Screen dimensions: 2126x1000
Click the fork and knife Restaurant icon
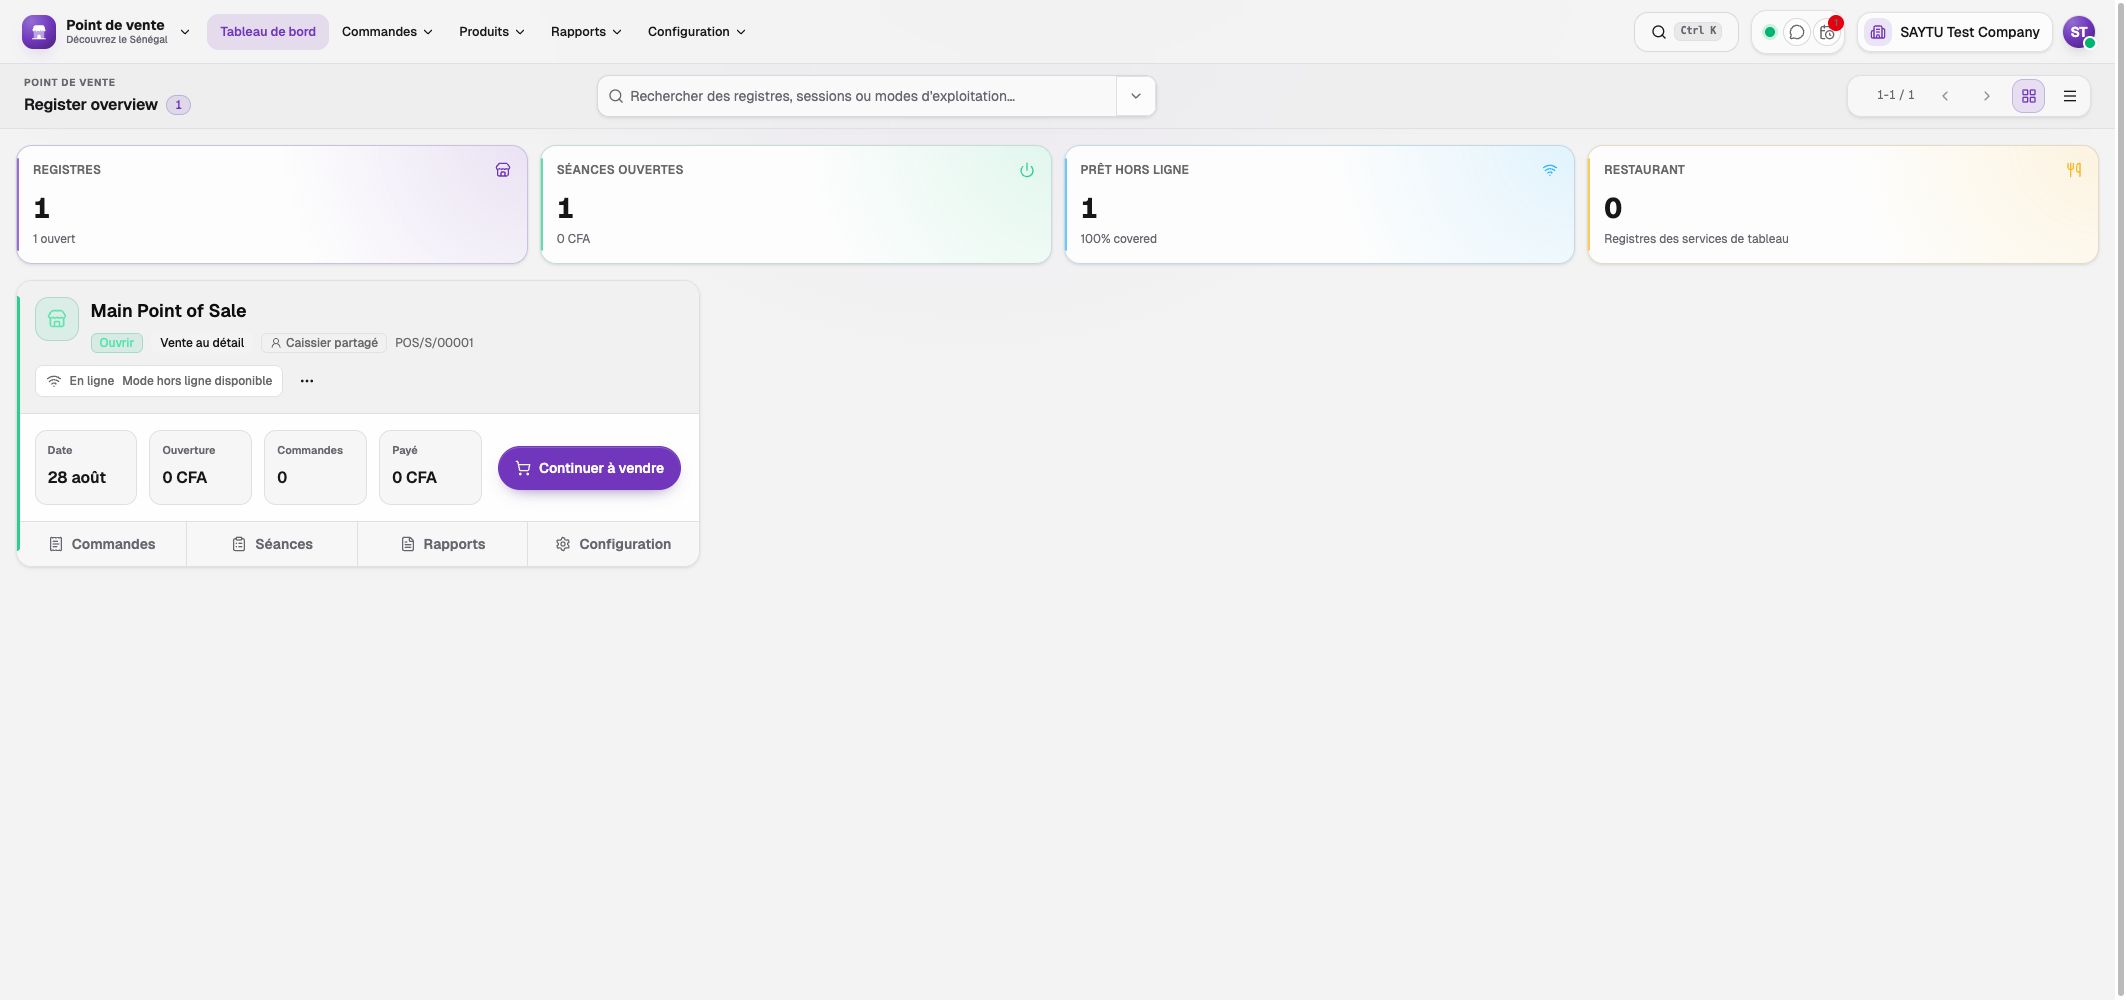tap(2074, 170)
